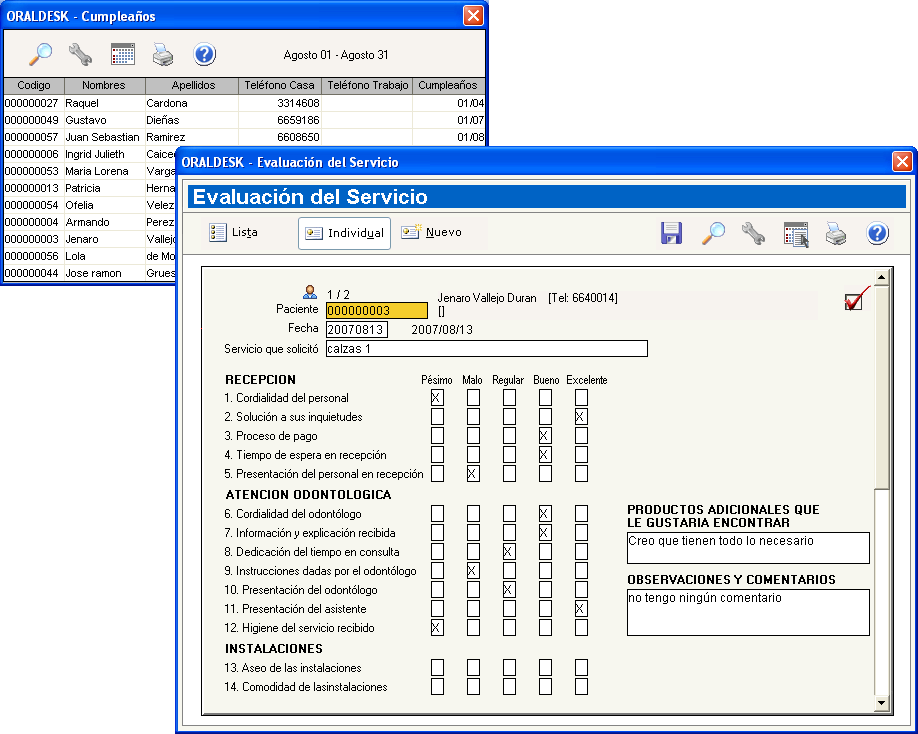
Task: Print the service evaluation form
Action: (x=835, y=233)
